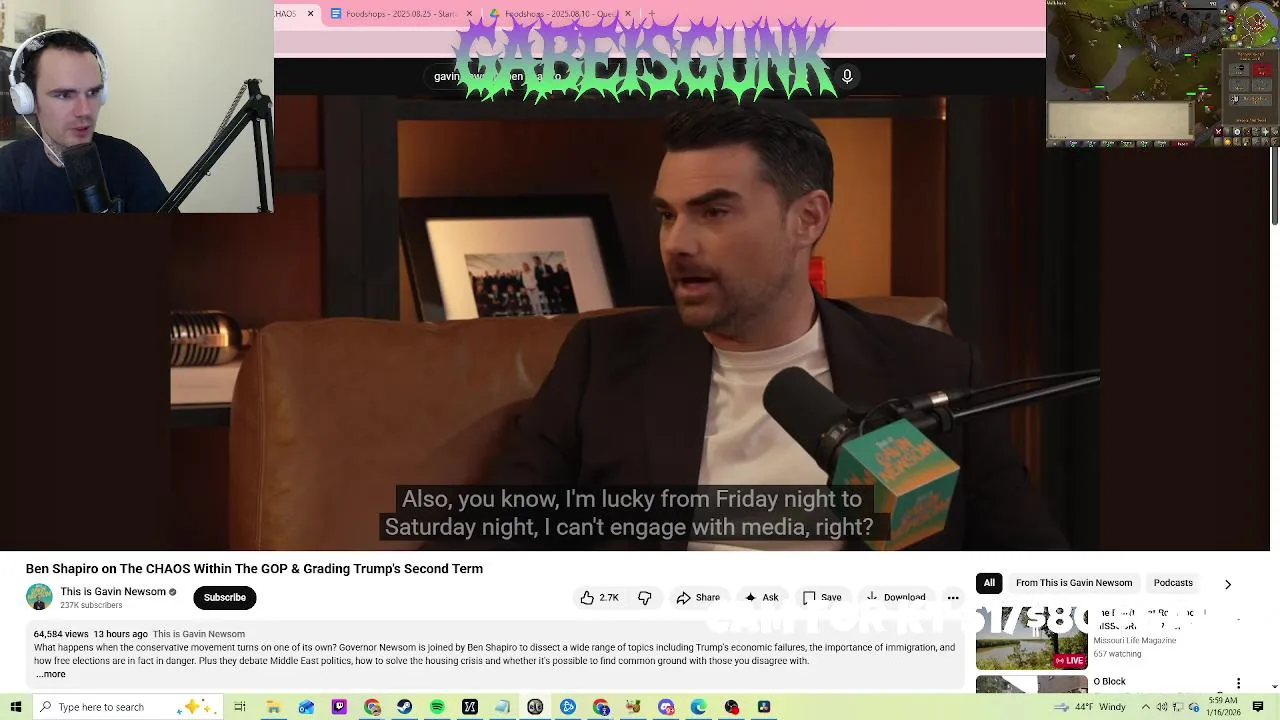This screenshot has height=720, width=1280.
Task: Open the Outlook mail taskbar icon
Action: coord(306,707)
